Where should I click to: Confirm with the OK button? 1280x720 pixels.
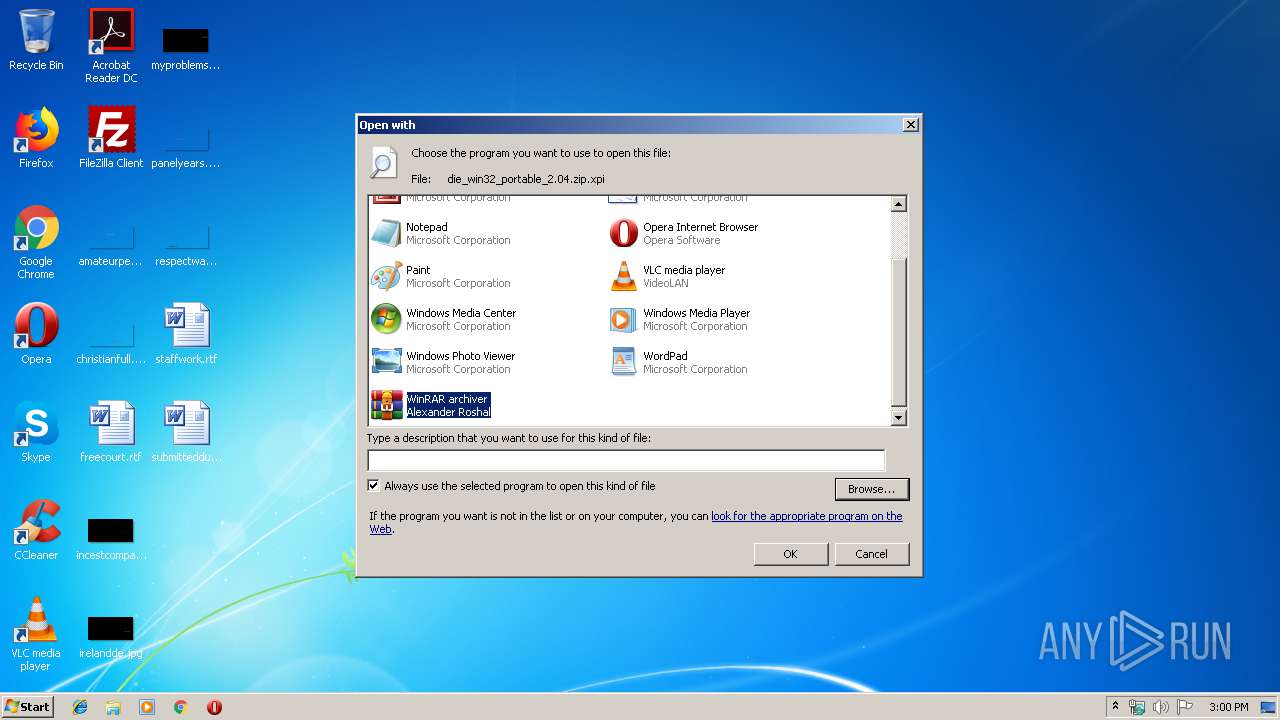coord(790,554)
